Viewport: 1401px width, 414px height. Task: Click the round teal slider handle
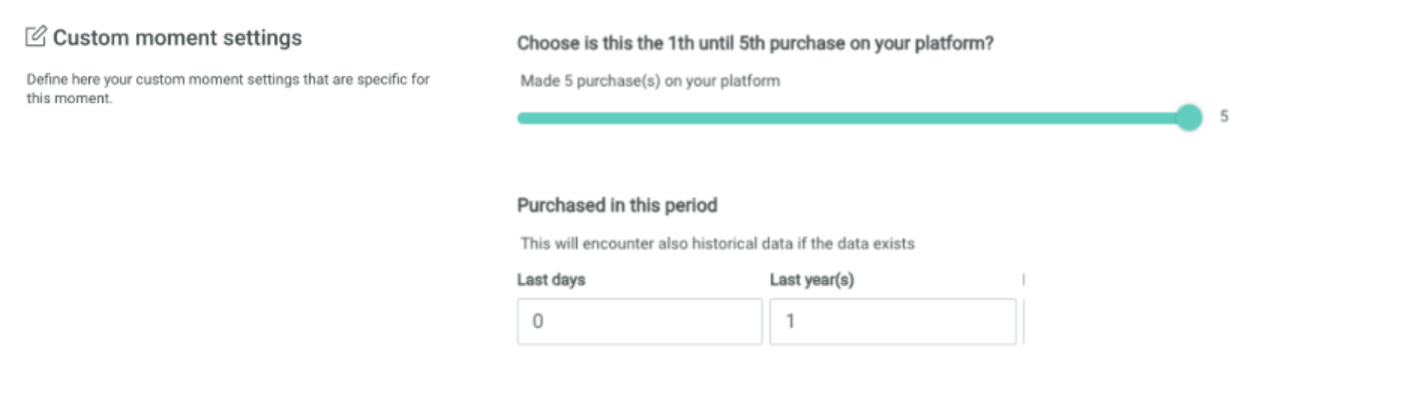coord(1188,118)
